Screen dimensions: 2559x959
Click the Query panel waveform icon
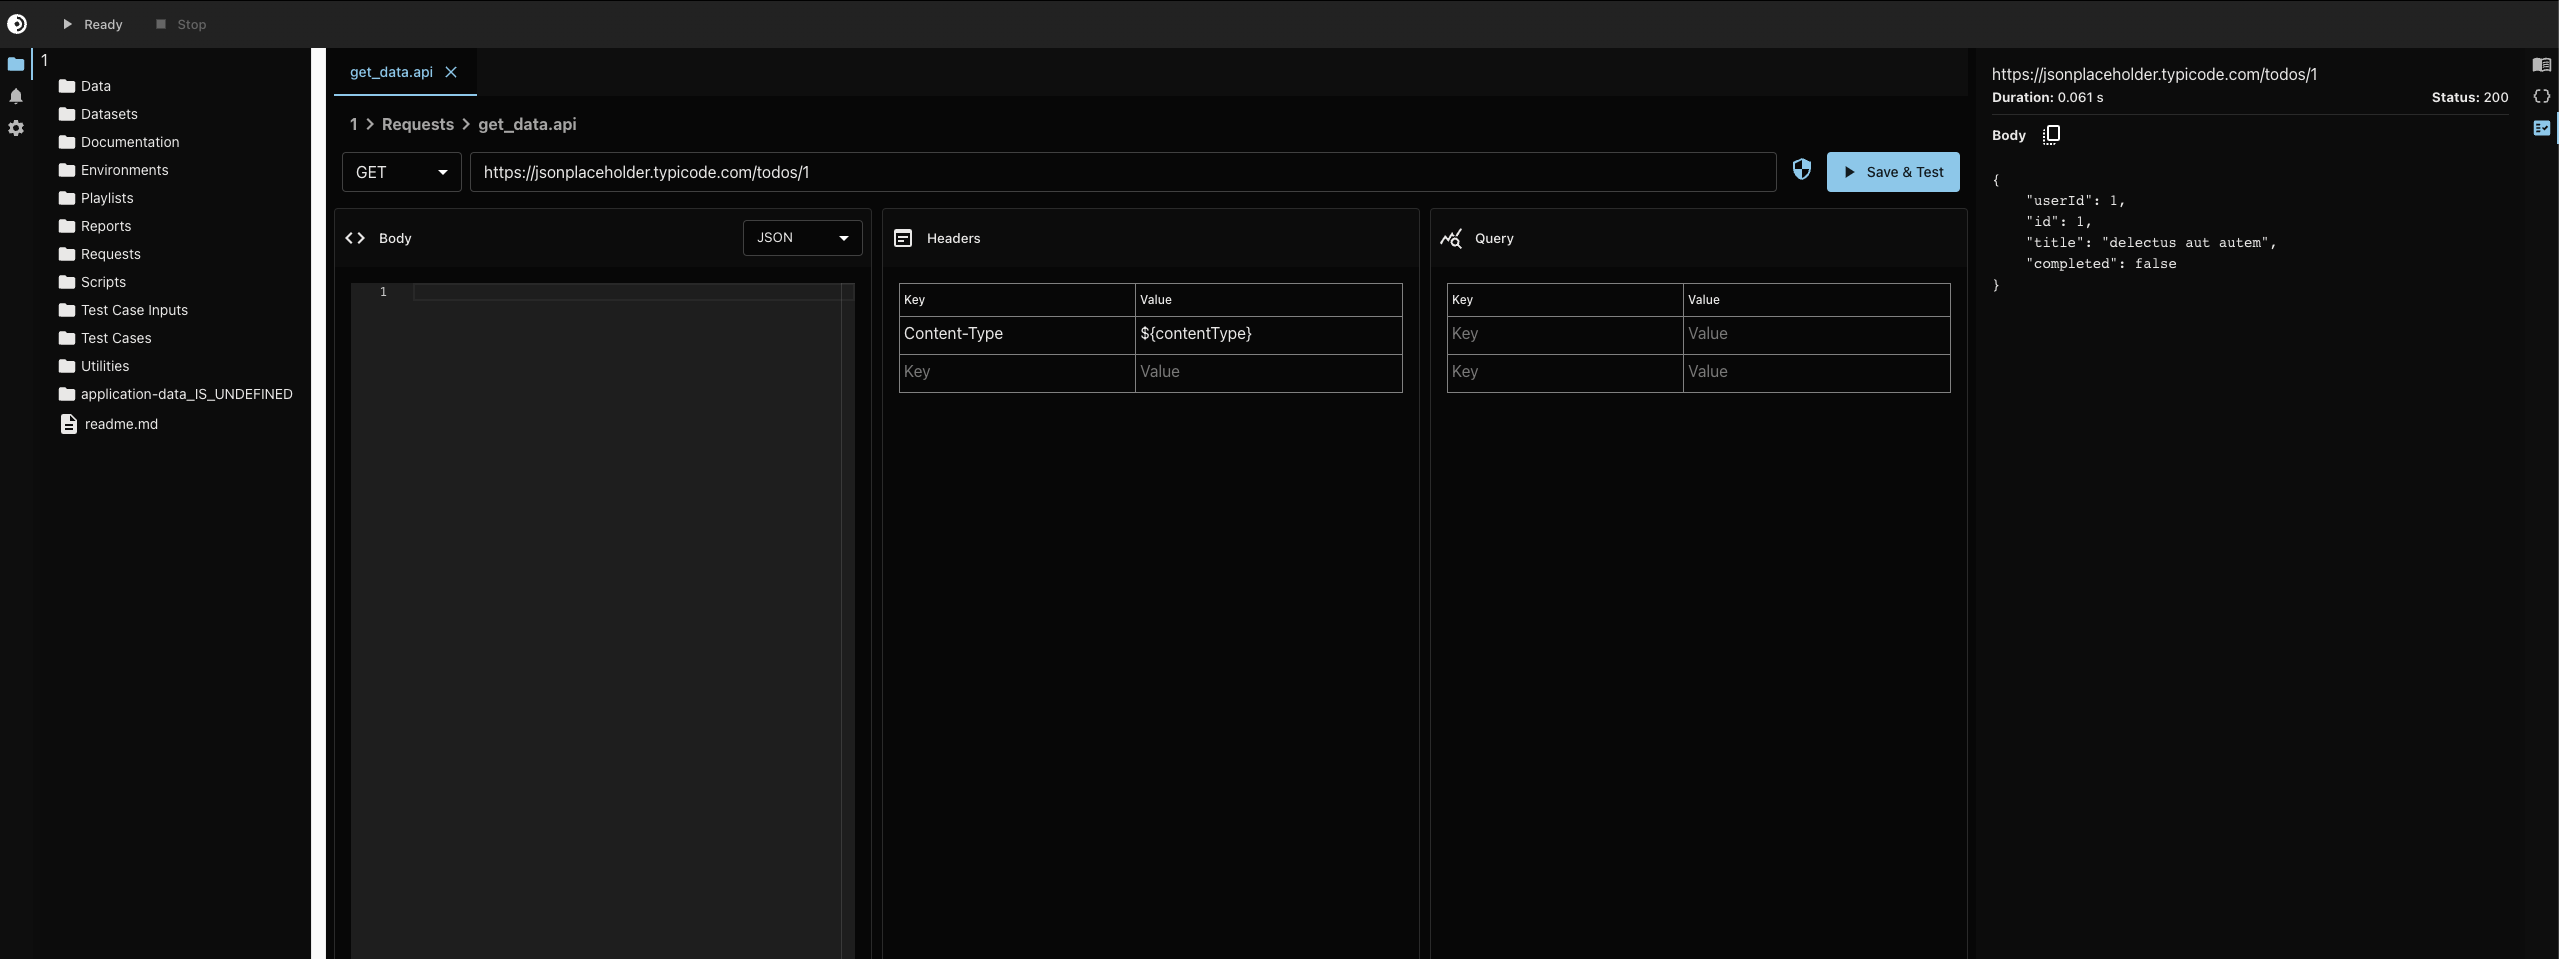tap(1452, 238)
